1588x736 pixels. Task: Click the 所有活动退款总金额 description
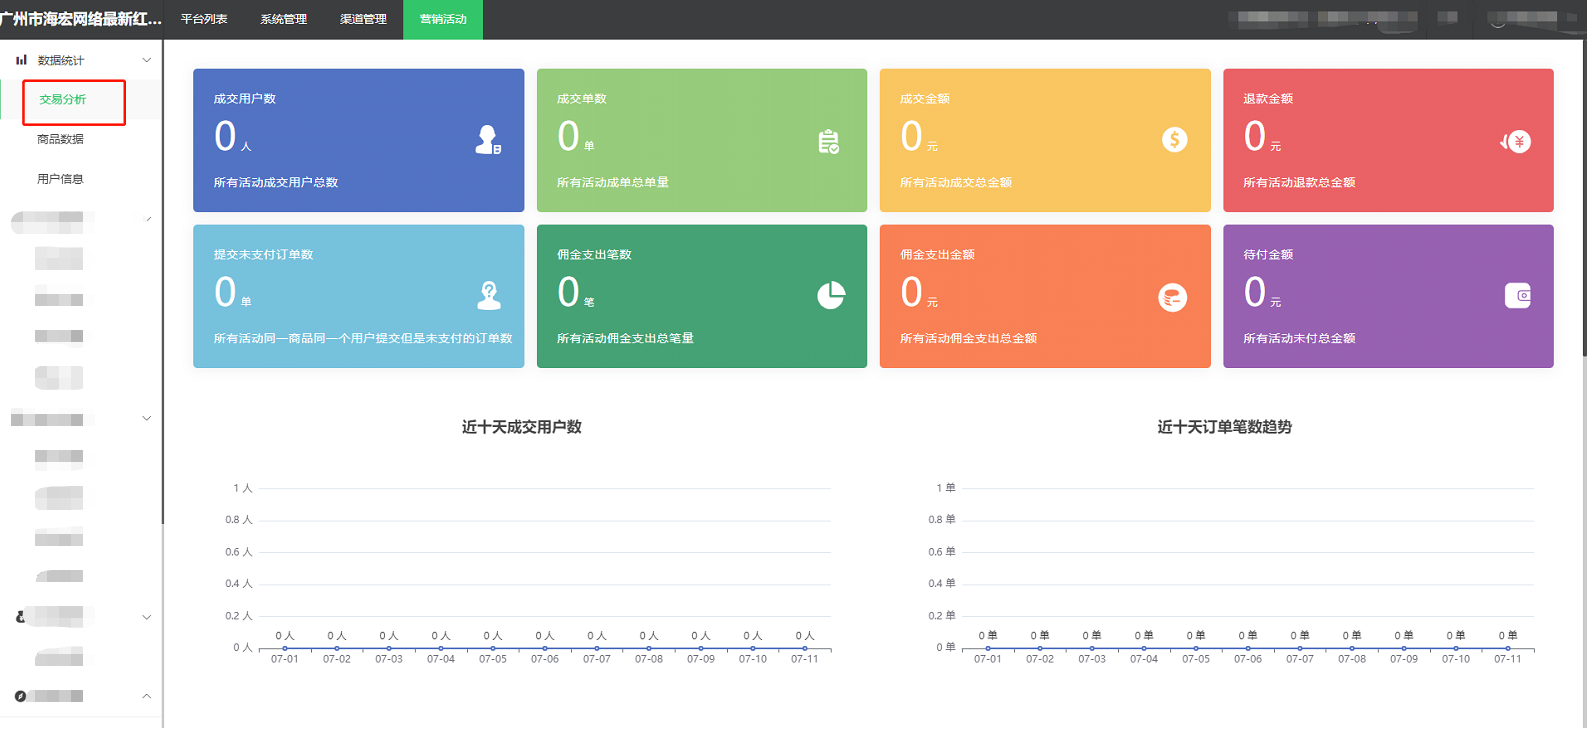pyautogui.click(x=1299, y=183)
